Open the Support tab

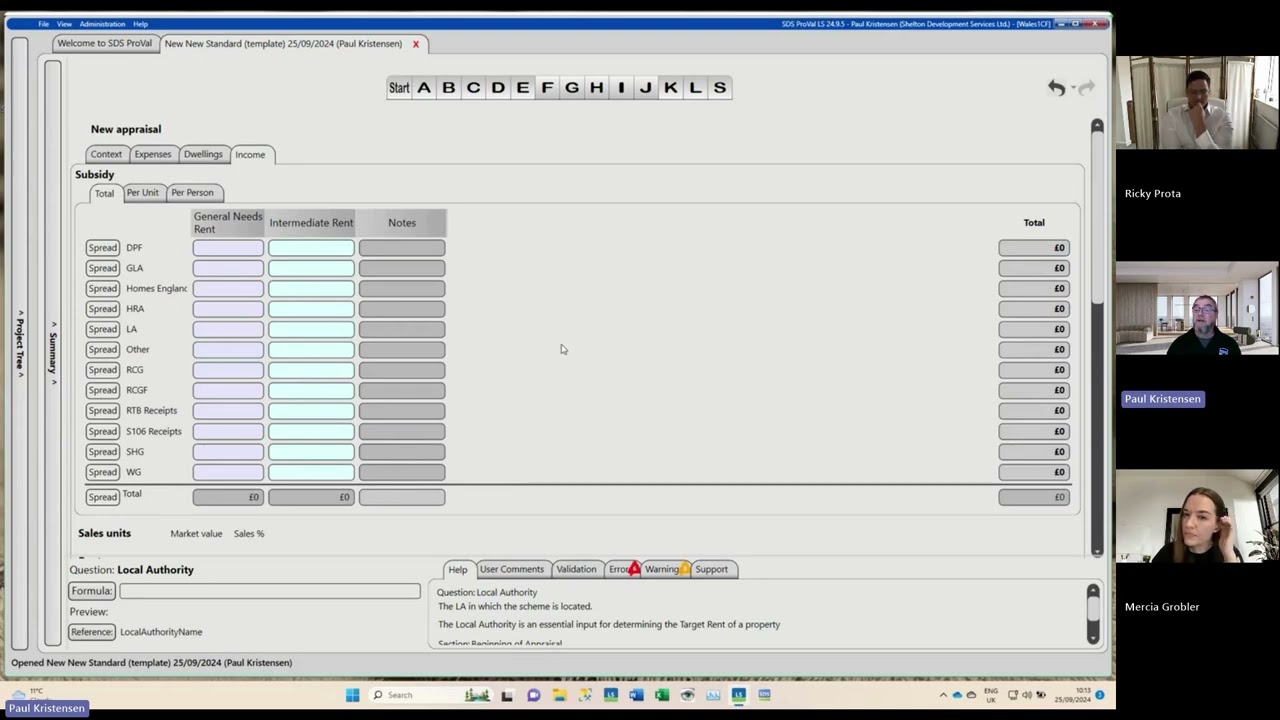(x=712, y=569)
